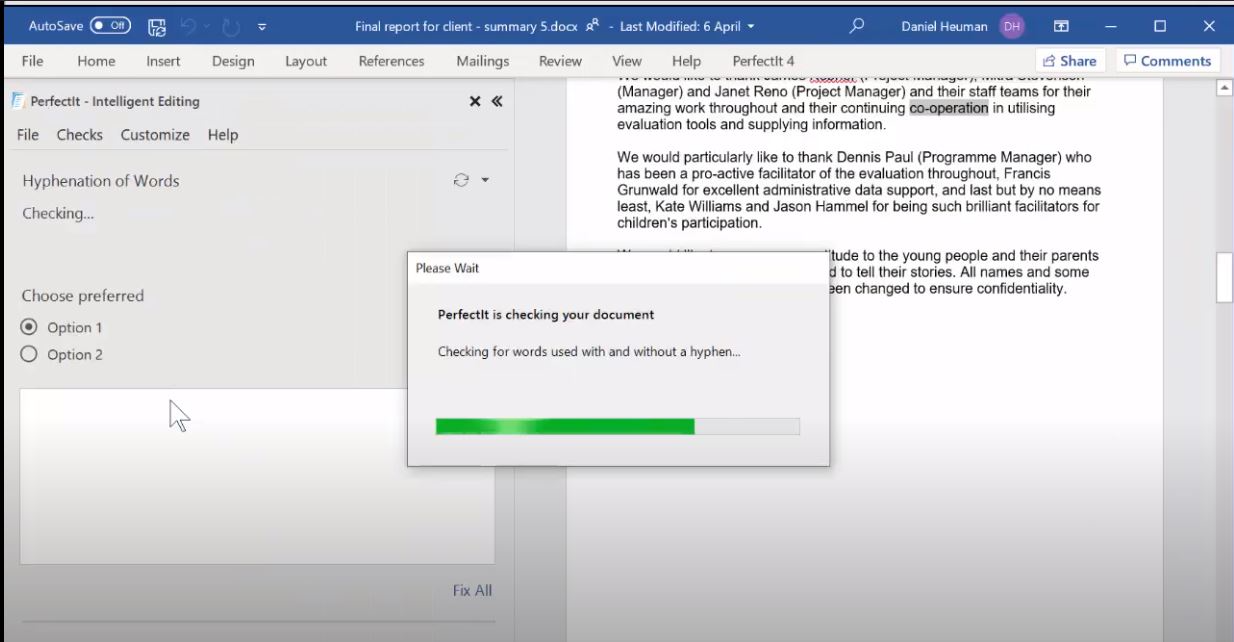This screenshot has height=642, width=1234.
Task: Click the Search magnifier icon
Action: click(x=856, y=26)
